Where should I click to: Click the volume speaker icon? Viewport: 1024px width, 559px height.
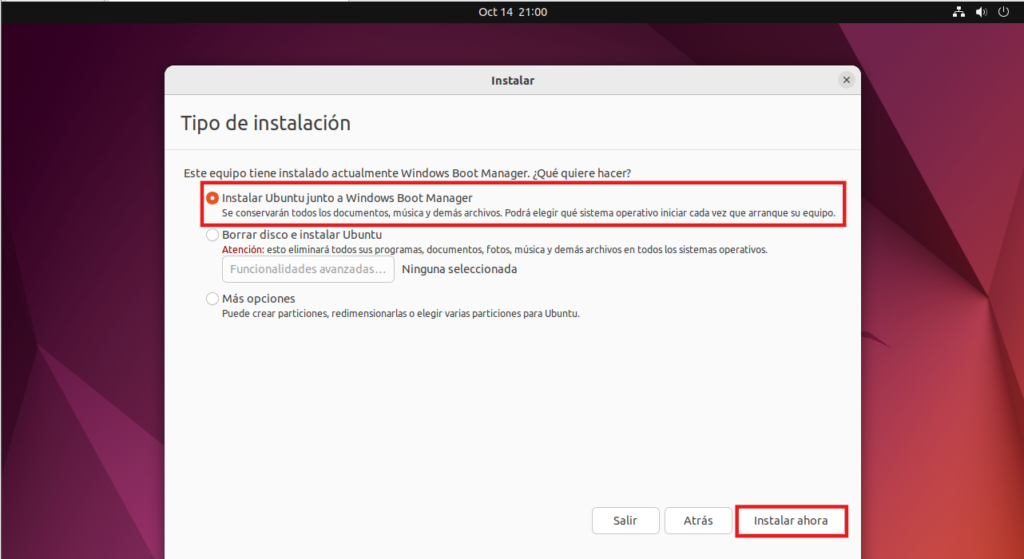pos(981,12)
